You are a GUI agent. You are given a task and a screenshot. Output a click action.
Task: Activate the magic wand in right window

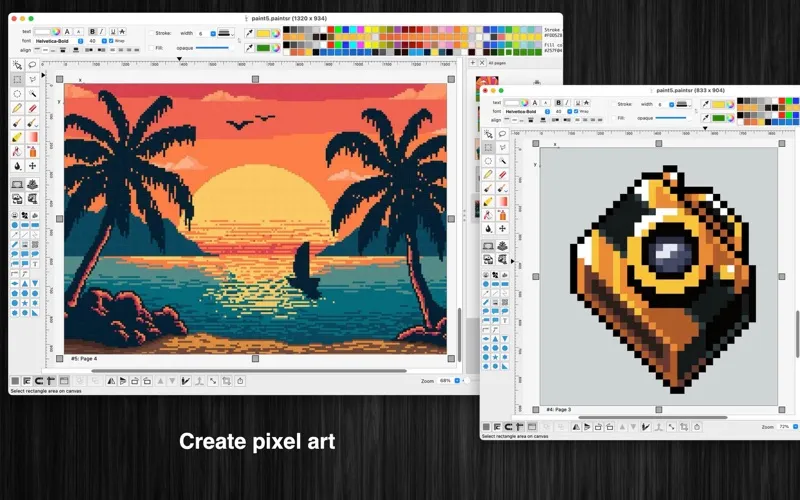pyautogui.click(x=503, y=161)
